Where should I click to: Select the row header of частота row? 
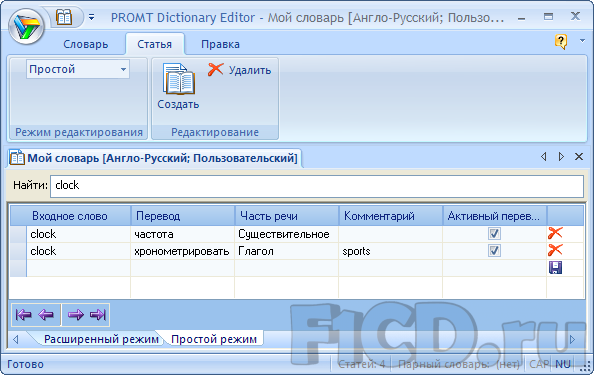point(18,234)
